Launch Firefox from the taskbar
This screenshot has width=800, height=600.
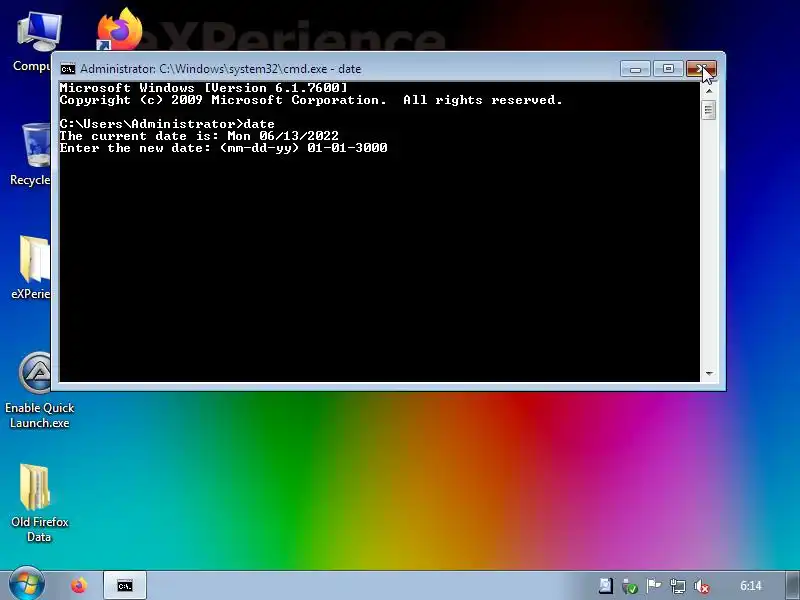coord(79,585)
